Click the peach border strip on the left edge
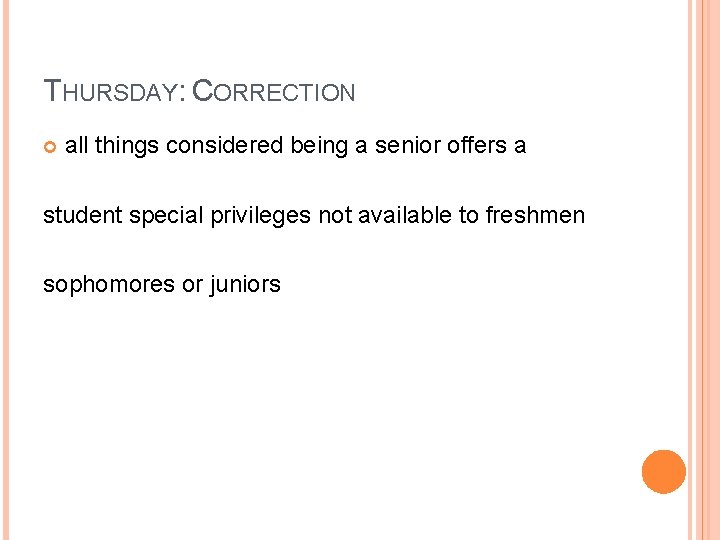This screenshot has width=720, height=540. click(x=5, y=270)
